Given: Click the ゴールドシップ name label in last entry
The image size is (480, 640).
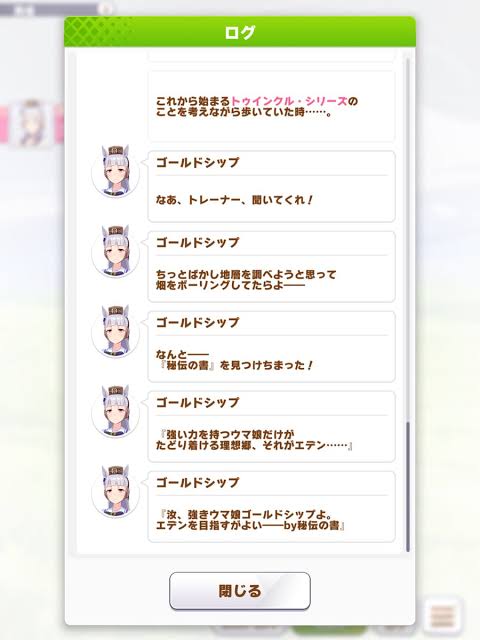Looking at the screenshot, I should click(198, 482).
